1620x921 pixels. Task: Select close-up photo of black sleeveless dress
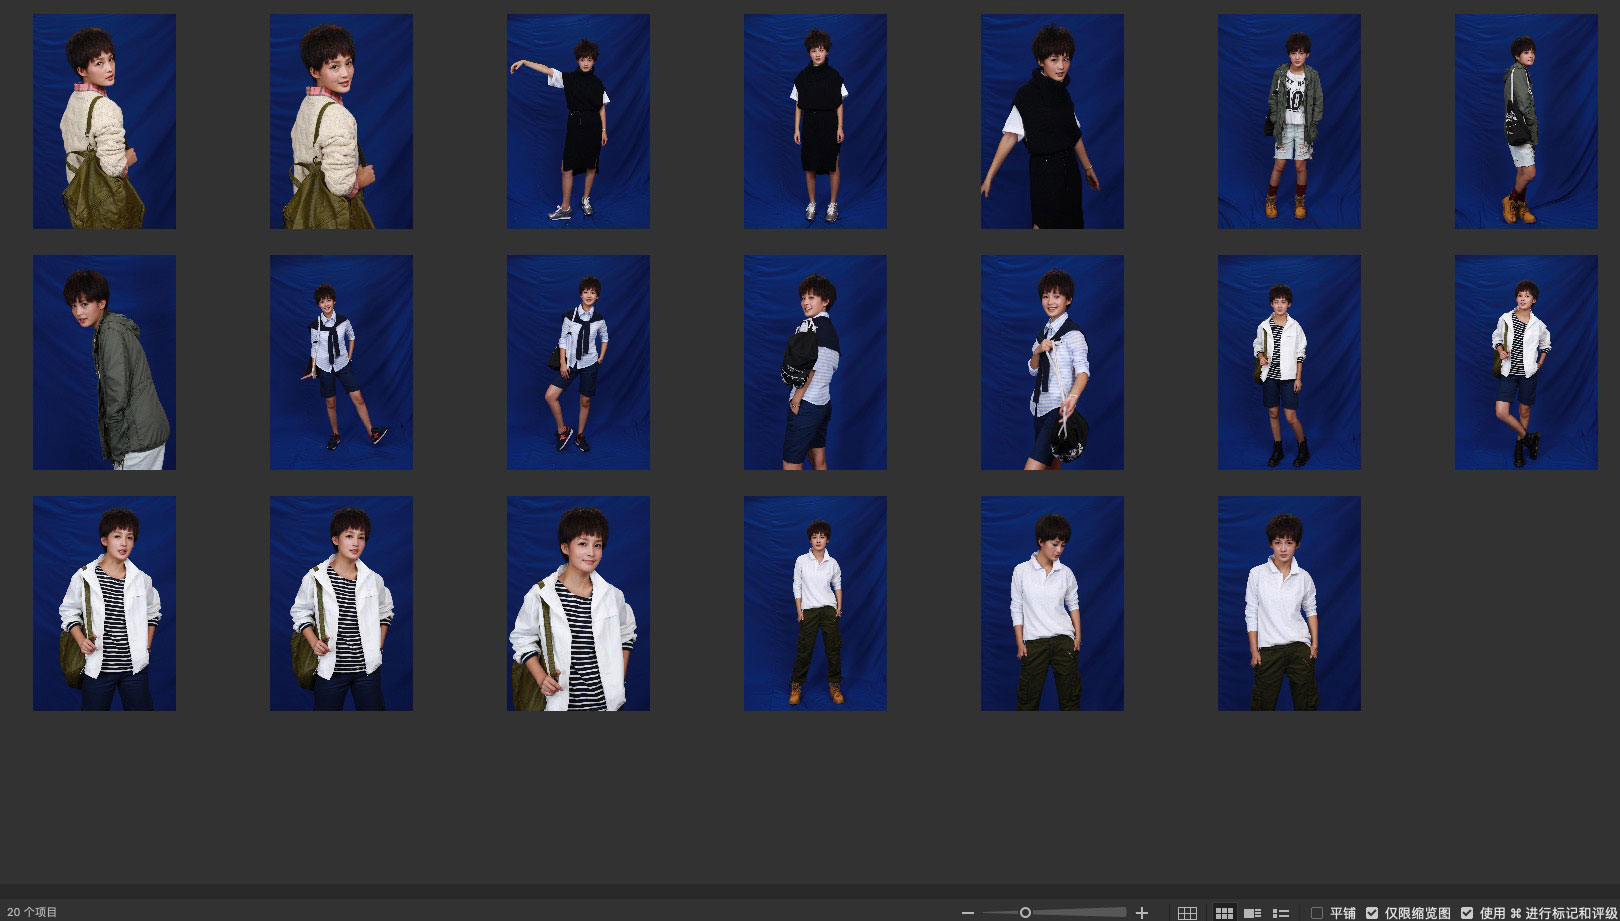(x=1052, y=121)
